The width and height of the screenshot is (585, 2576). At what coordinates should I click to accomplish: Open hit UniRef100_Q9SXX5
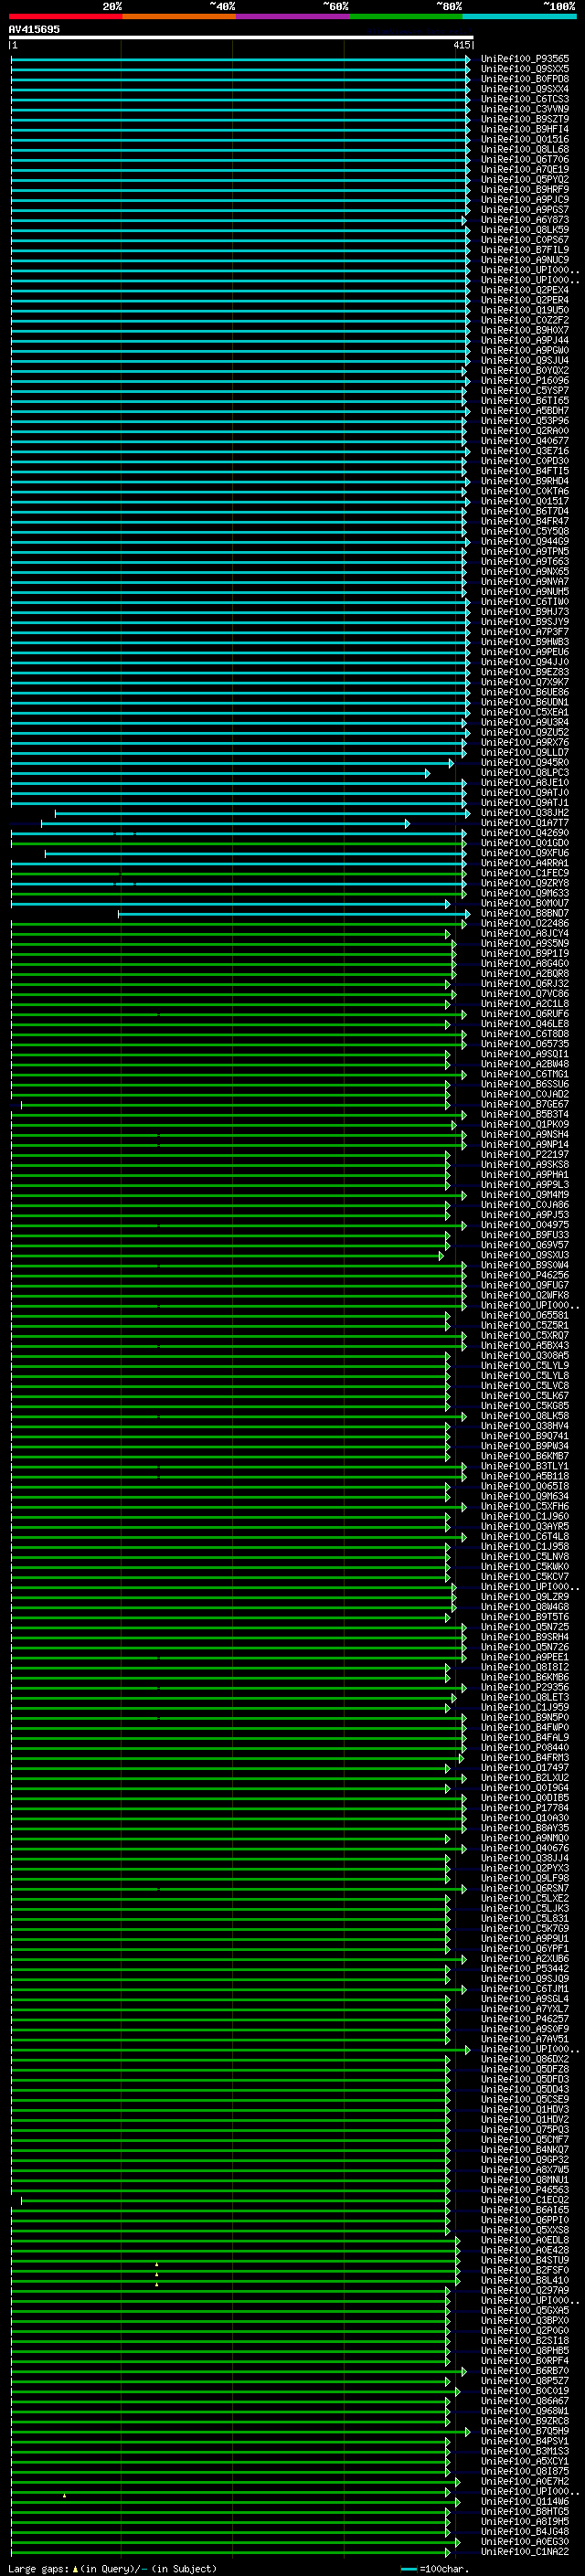click(525, 69)
